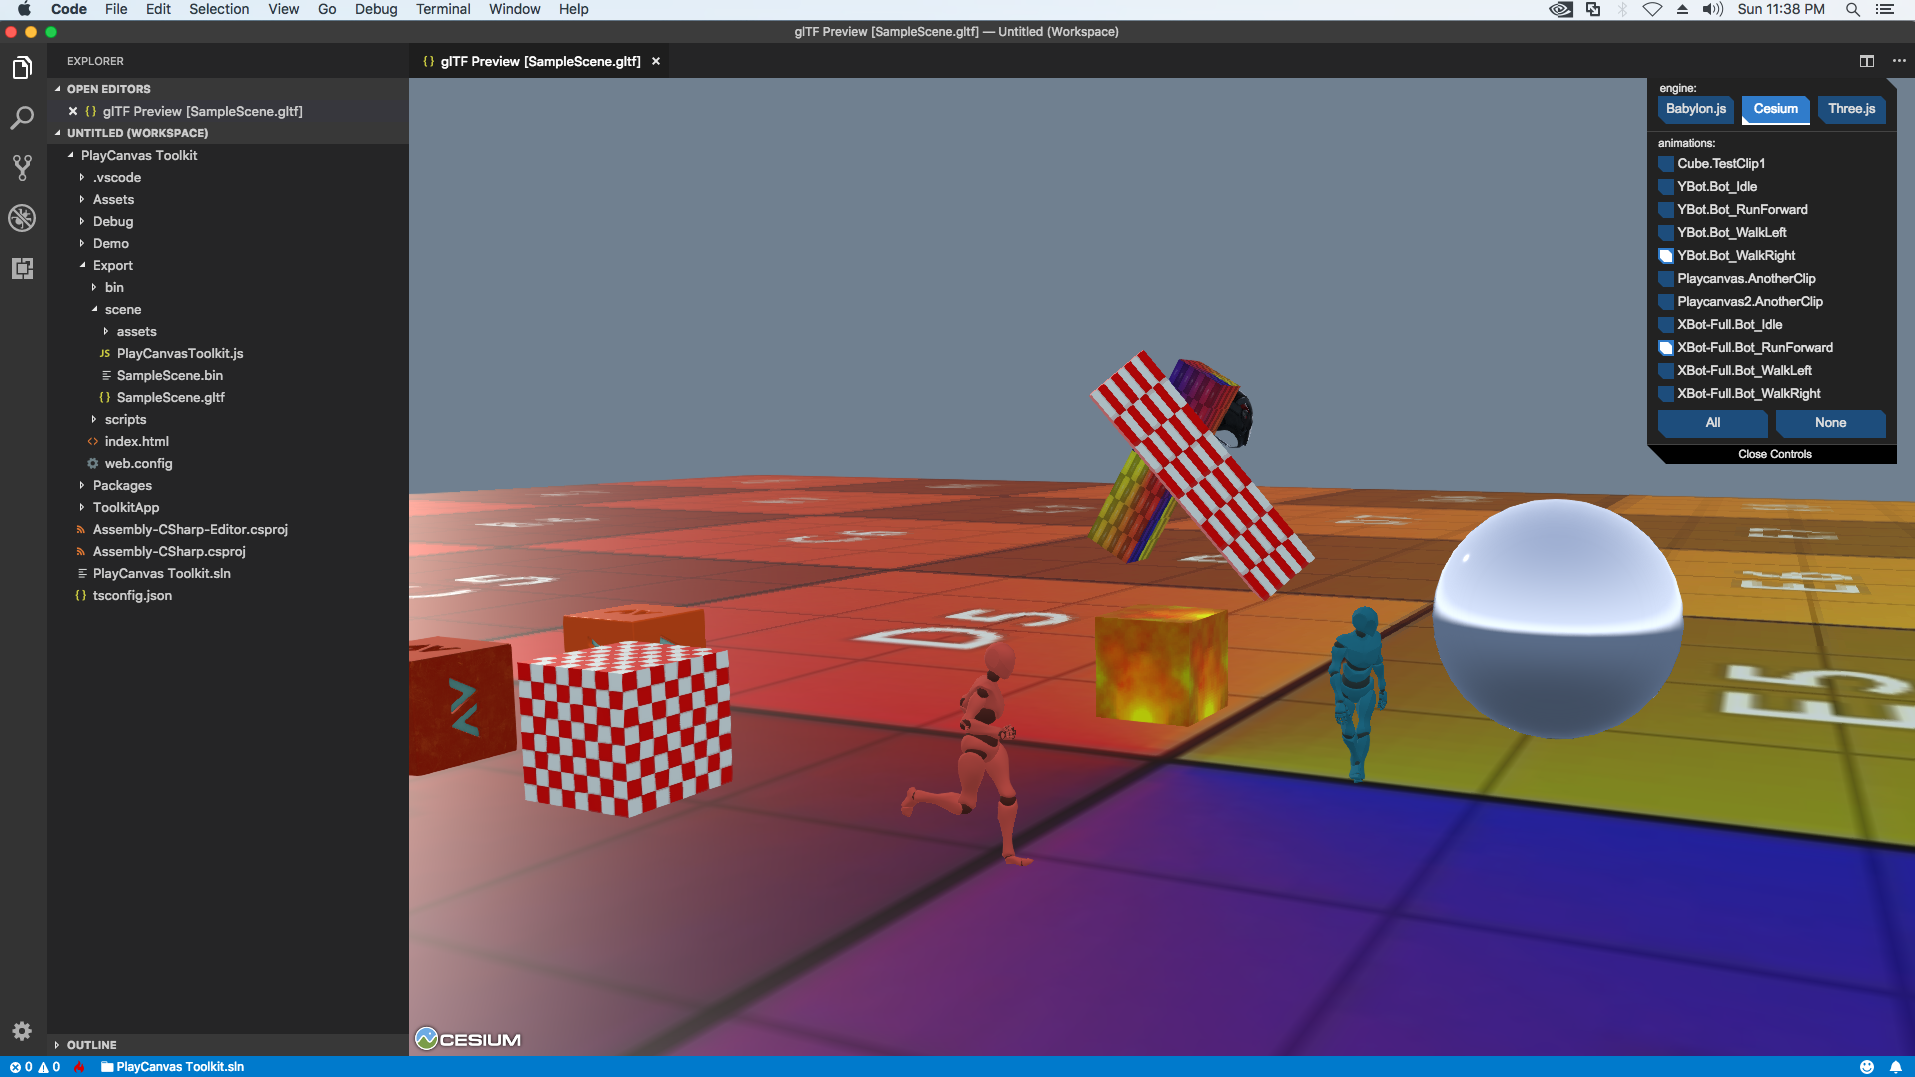Click the Split Editor icon
The width and height of the screenshot is (1915, 1077).
pos(1867,61)
